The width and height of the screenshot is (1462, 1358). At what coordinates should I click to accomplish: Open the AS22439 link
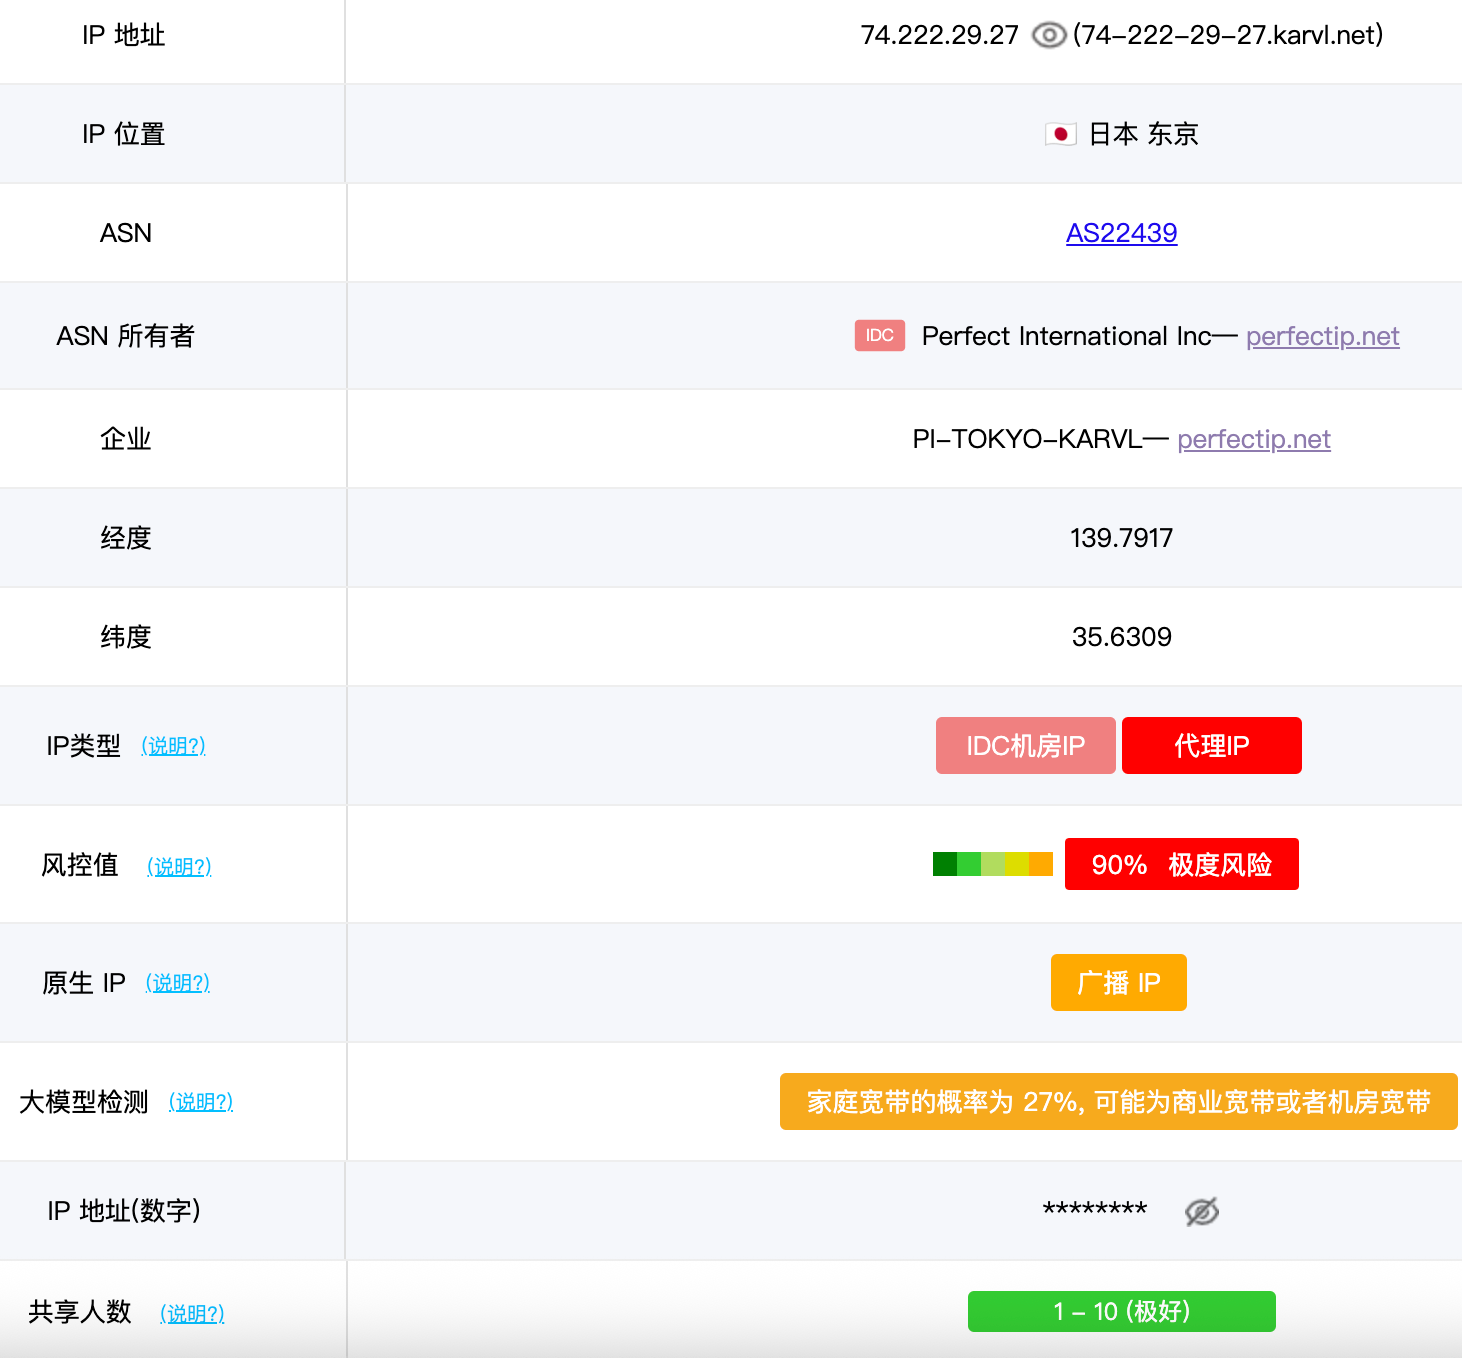[x=1121, y=233]
